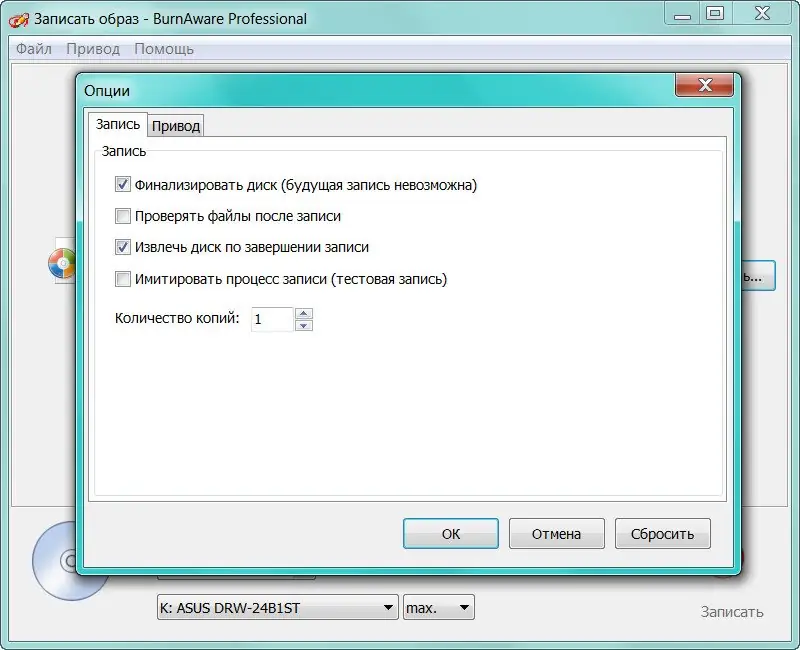Close the BurnAware Professional window

coord(762,14)
